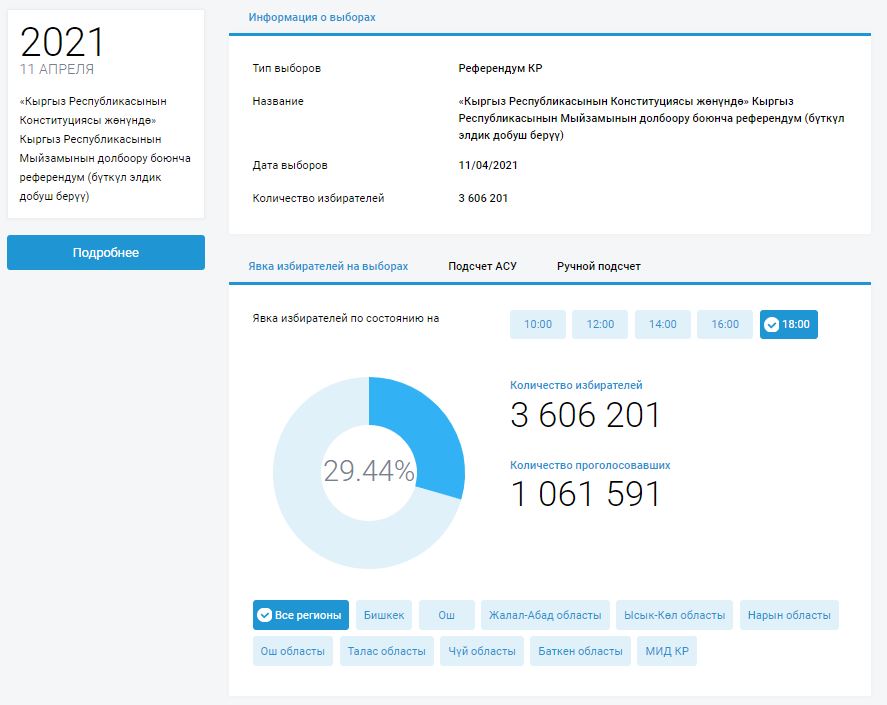Switch turnout time to 16:00

(725, 324)
